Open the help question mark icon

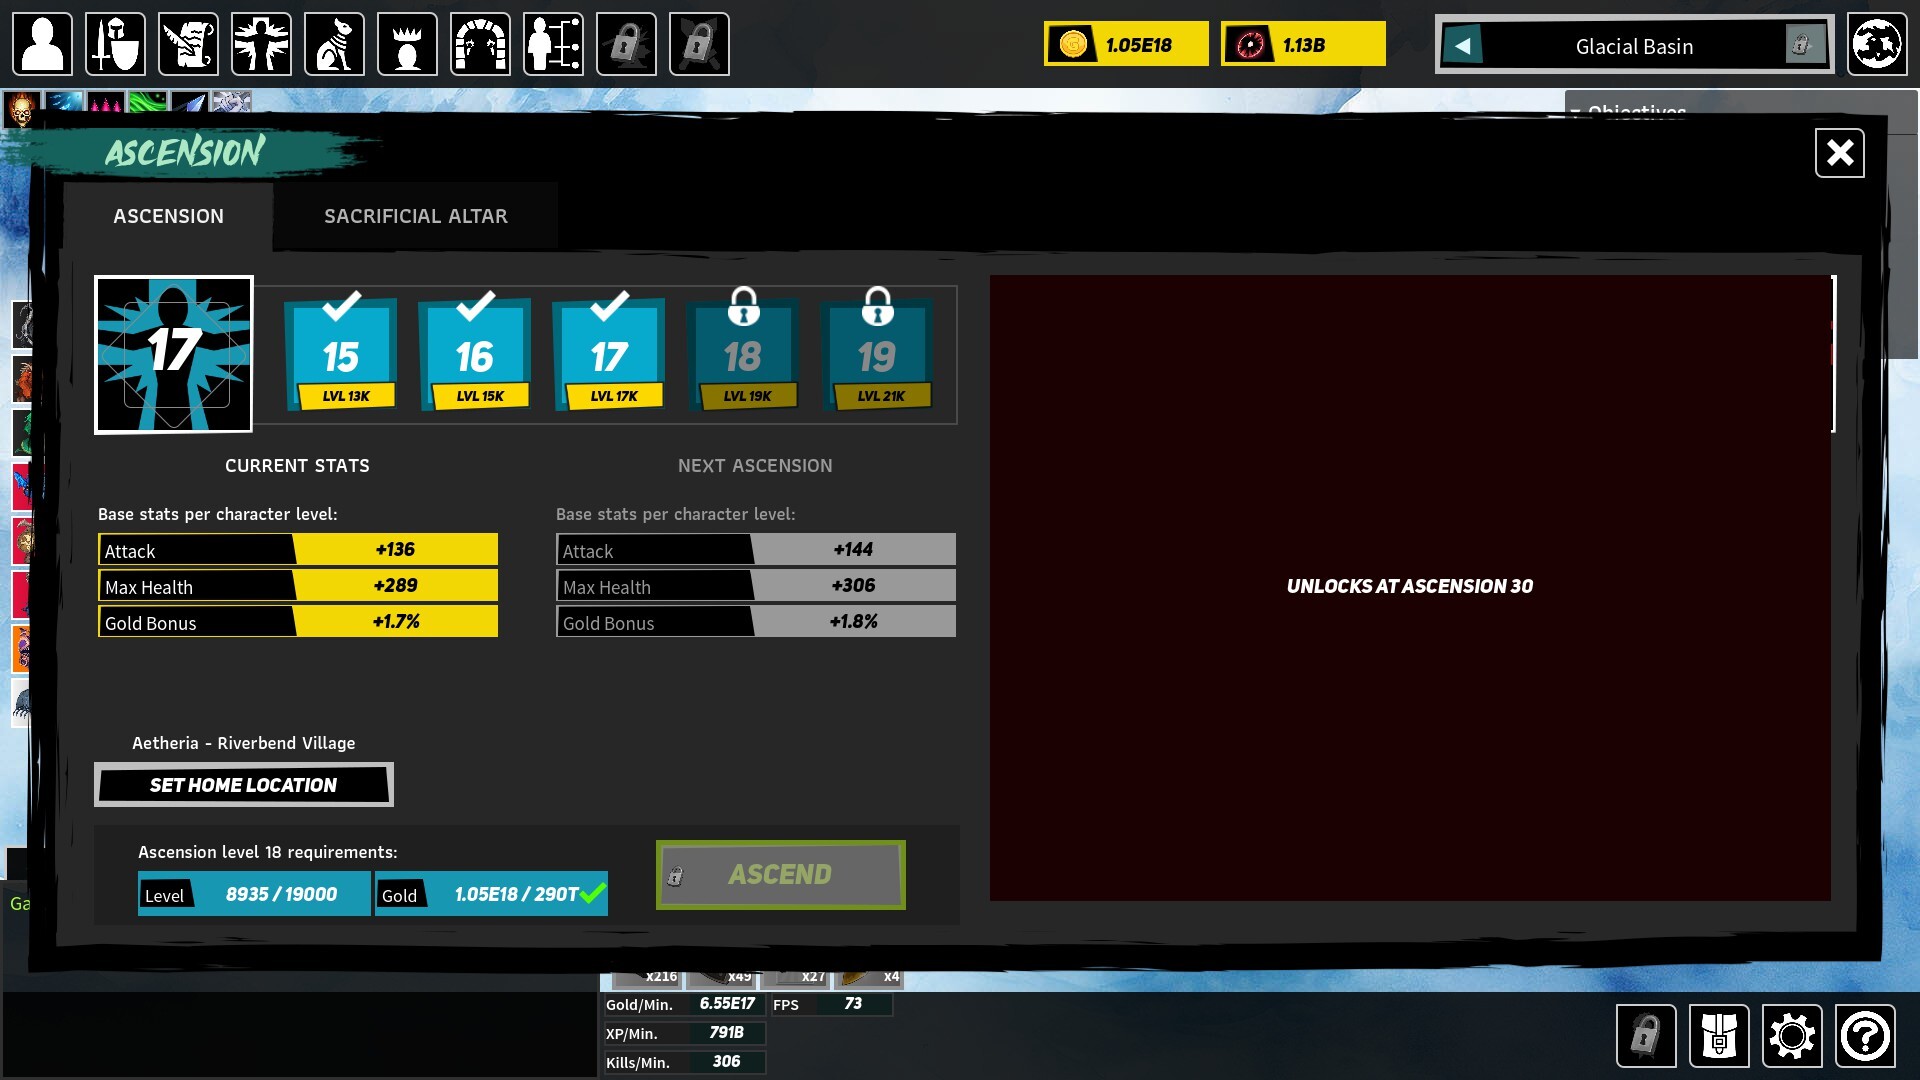click(x=1864, y=1036)
